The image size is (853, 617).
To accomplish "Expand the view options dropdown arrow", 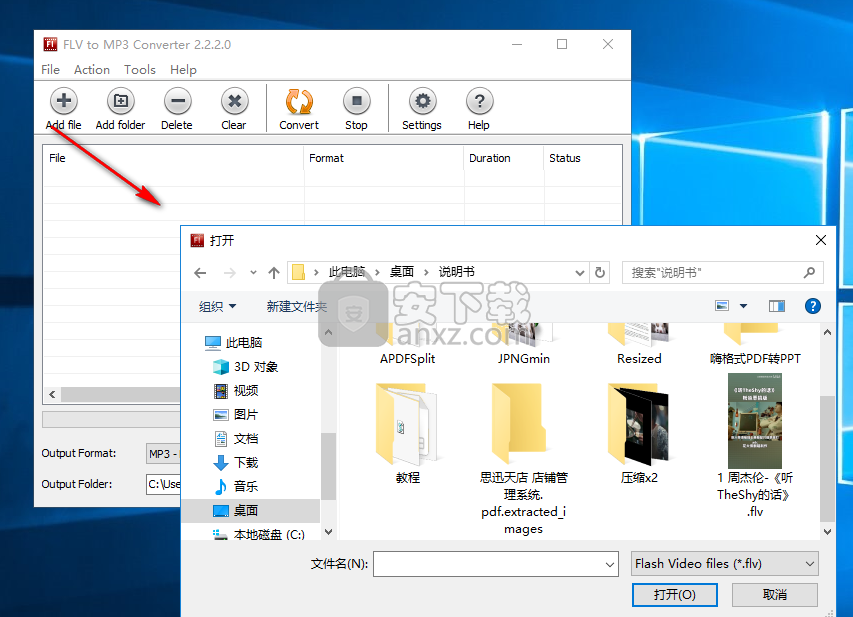I will coord(743,306).
